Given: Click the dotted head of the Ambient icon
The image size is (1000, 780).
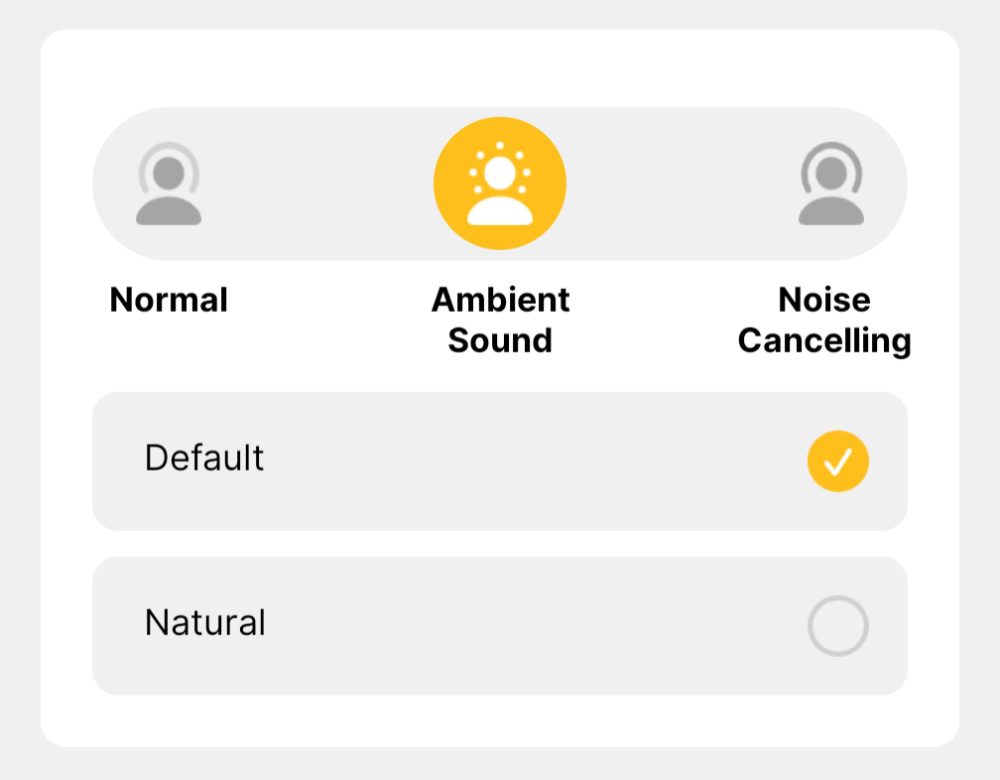Looking at the screenshot, I should pos(500,173).
